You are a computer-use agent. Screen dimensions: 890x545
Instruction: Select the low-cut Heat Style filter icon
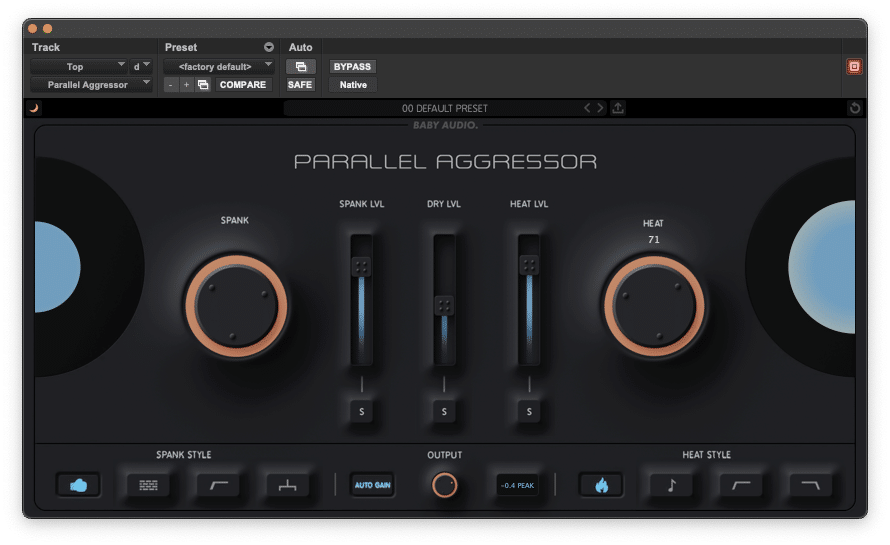741,485
